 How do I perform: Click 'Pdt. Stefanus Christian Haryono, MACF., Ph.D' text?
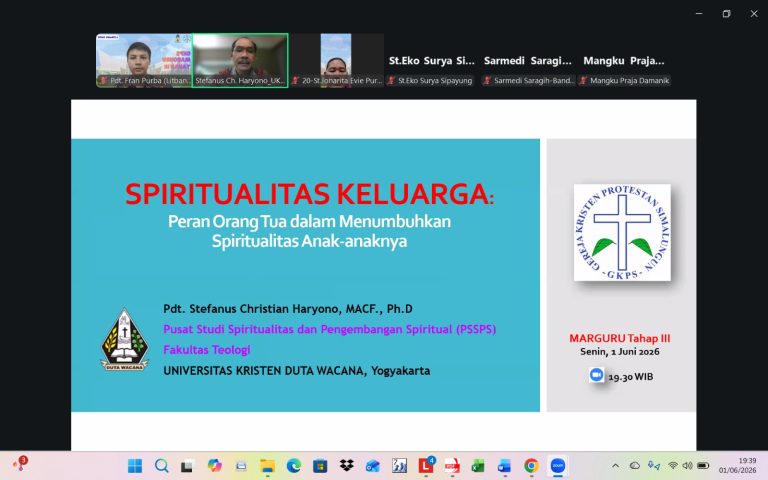(288, 309)
